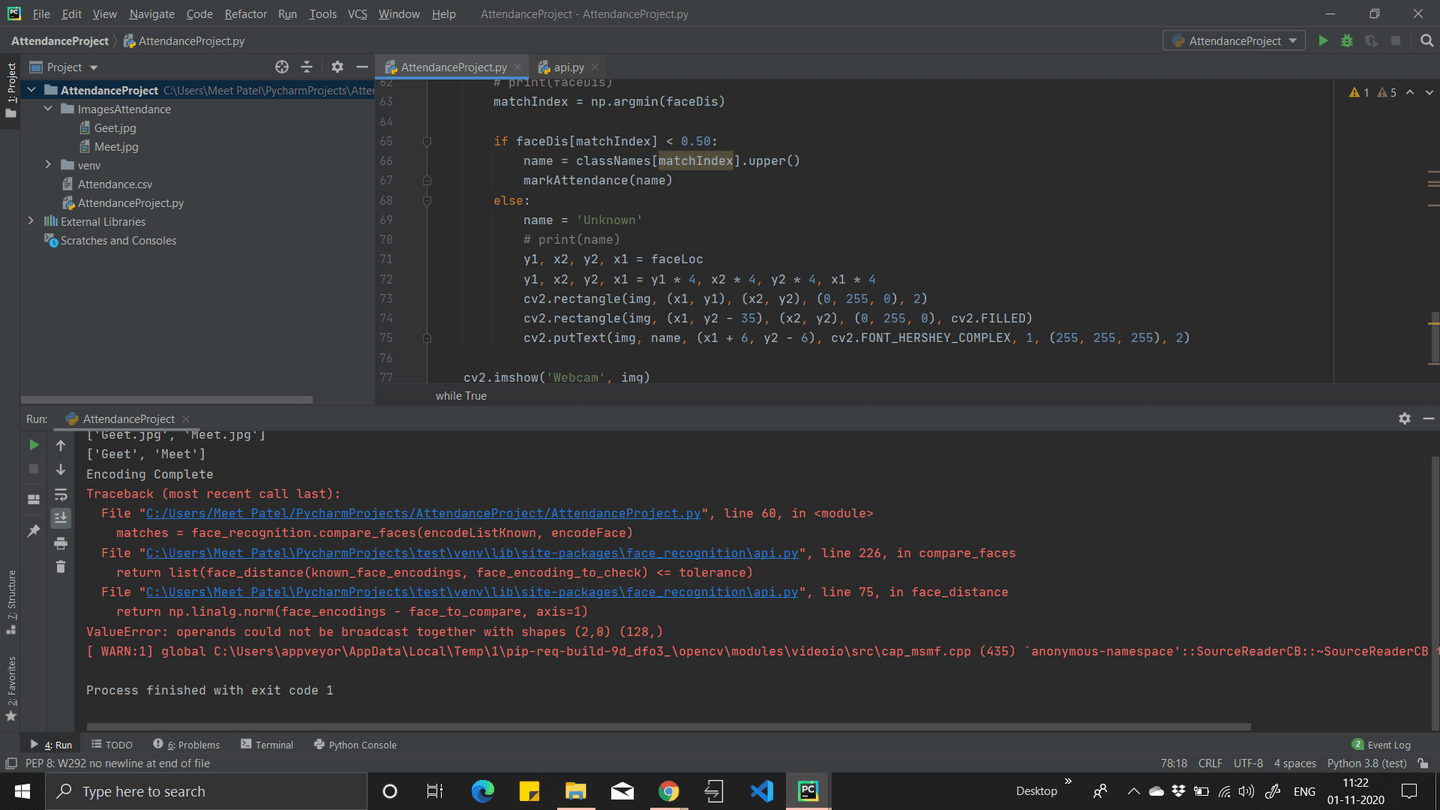The height and width of the screenshot is (810, 1440).
Task: Open the VCS menu
Action: tap(357, 14)
